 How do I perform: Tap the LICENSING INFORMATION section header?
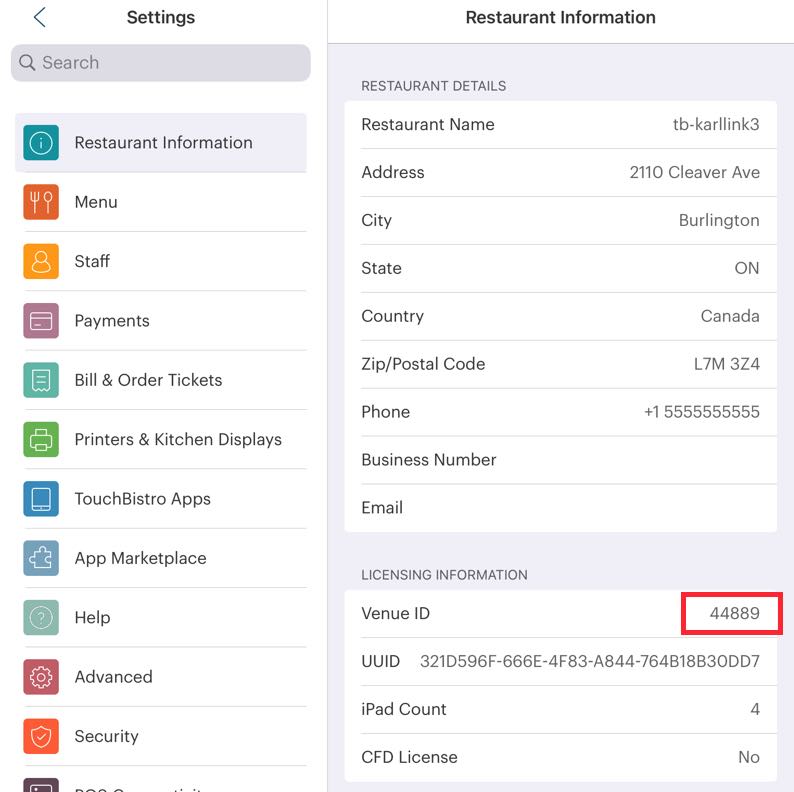pyautogui.click(x=444, y=575)
